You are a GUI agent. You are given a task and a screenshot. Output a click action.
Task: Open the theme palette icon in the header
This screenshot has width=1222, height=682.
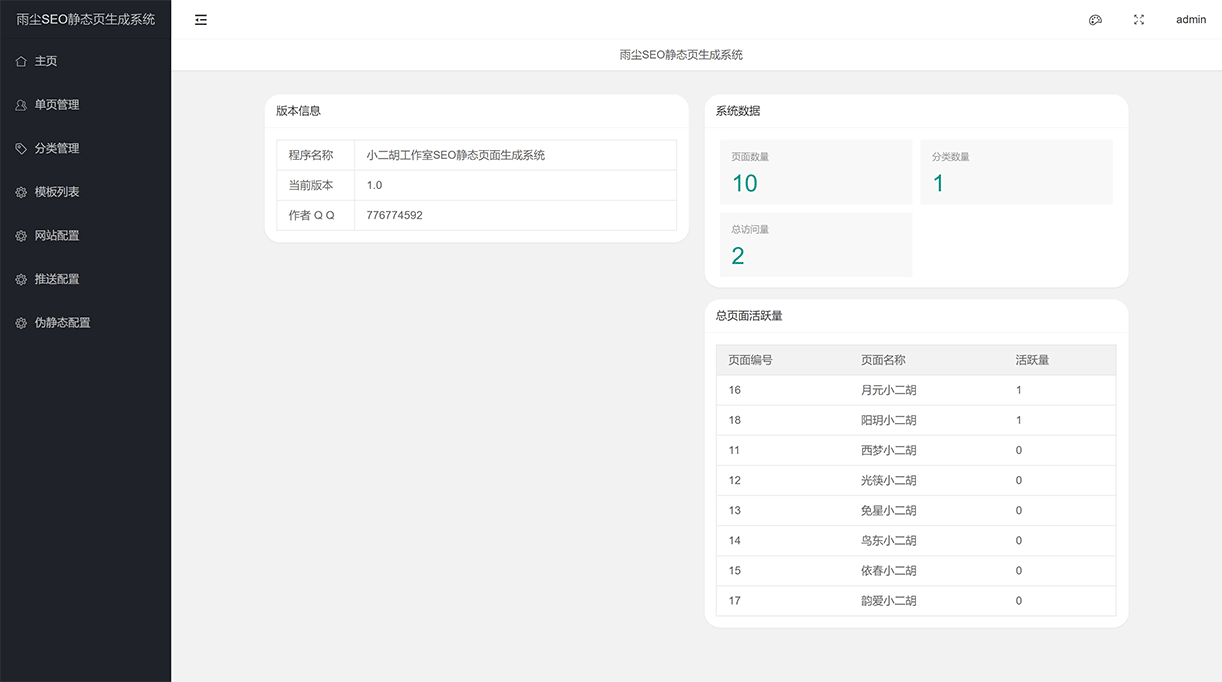1095,19
